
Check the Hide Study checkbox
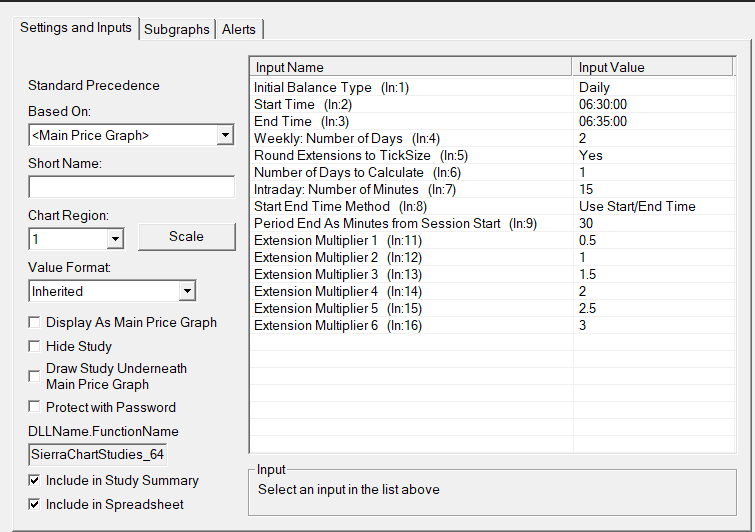tap(36, 346)
